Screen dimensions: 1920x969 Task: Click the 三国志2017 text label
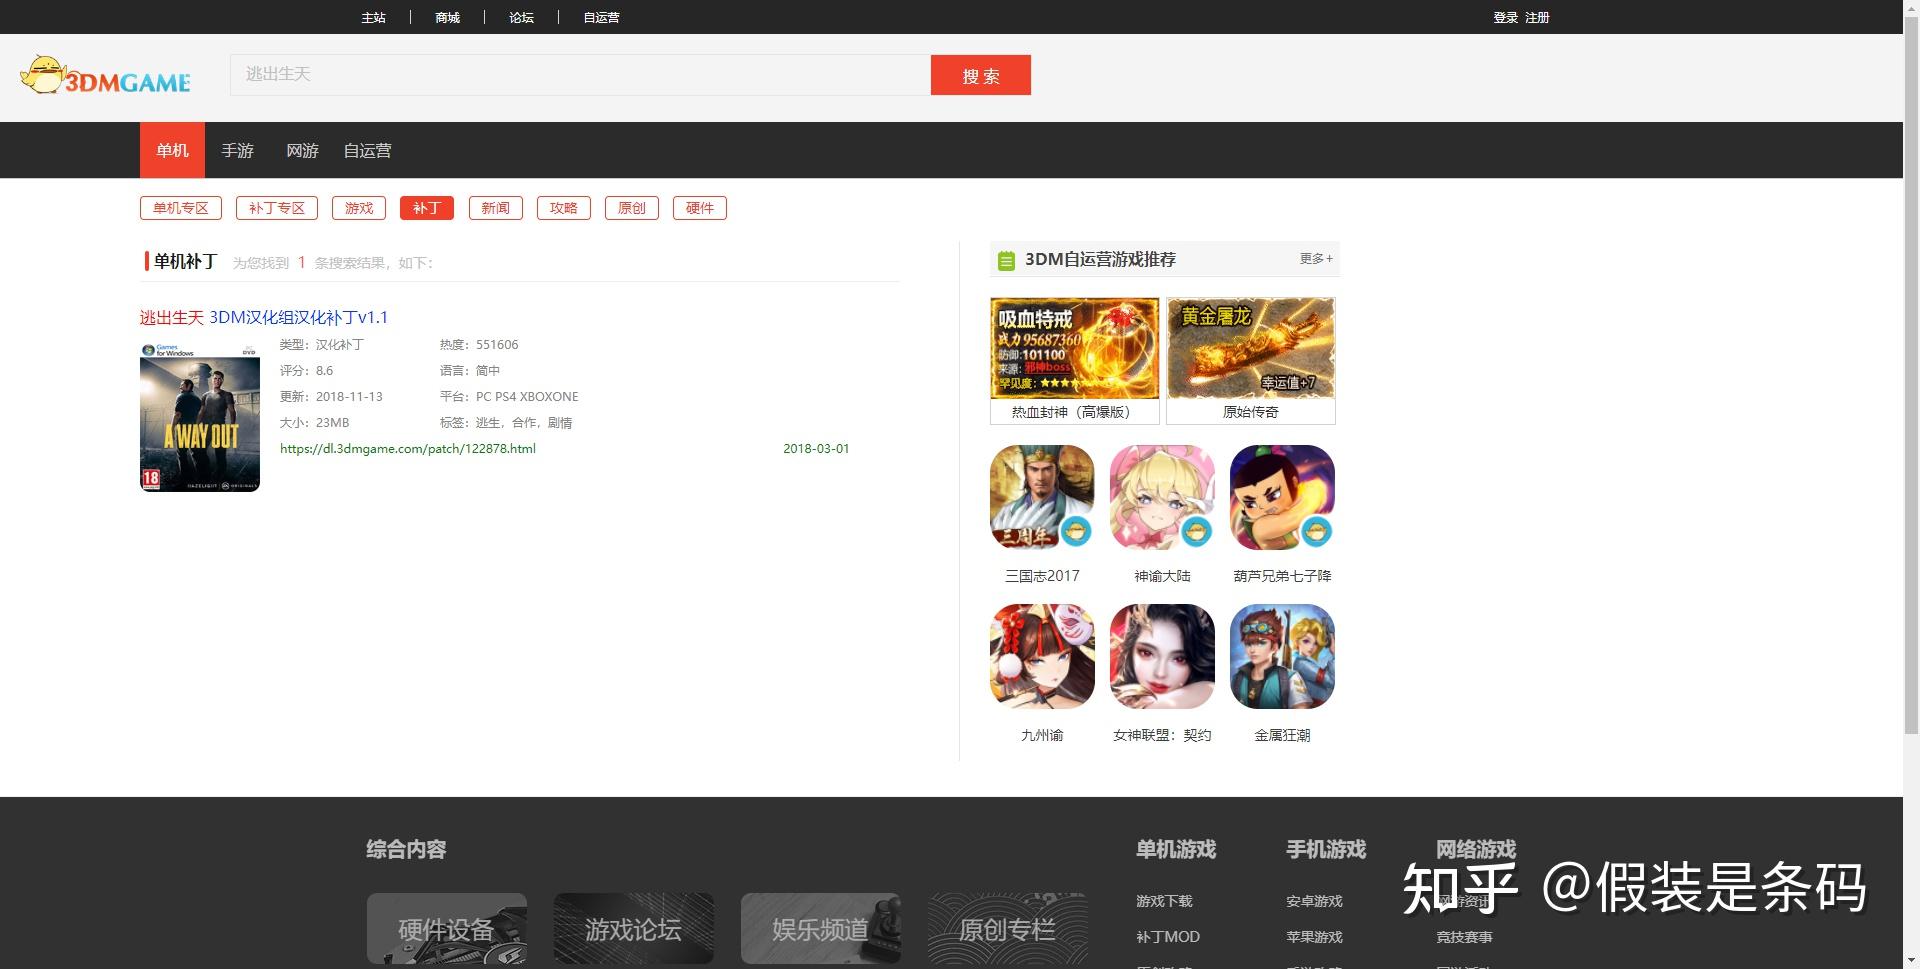tap(1042, 576)
